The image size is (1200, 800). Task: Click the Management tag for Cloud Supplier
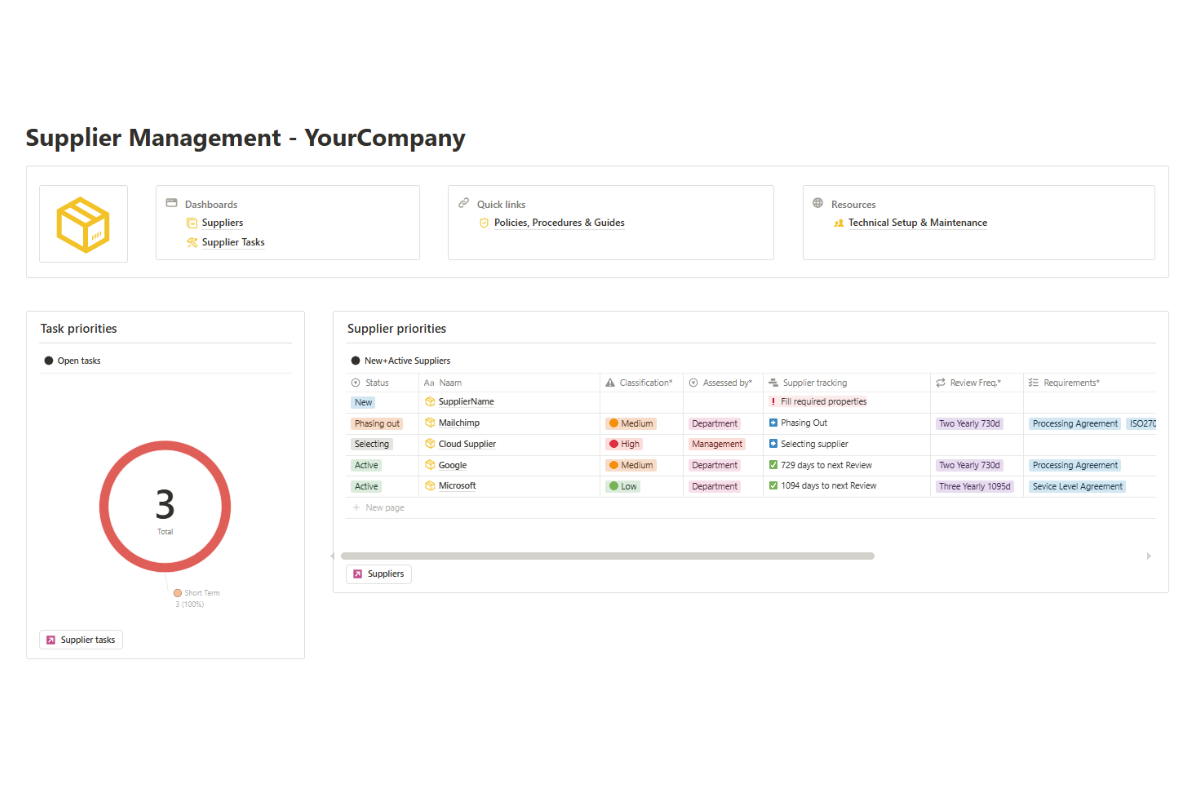coord(717,444)
